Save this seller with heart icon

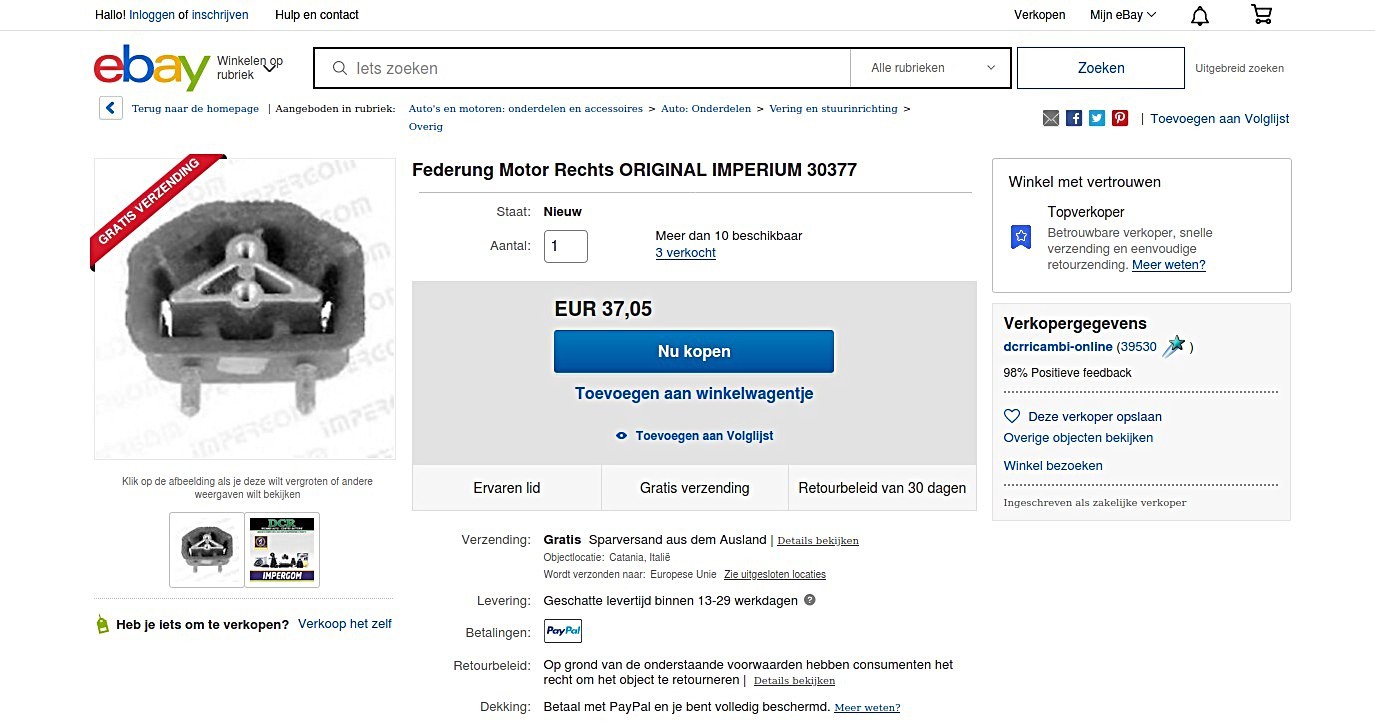(1012, 416)
